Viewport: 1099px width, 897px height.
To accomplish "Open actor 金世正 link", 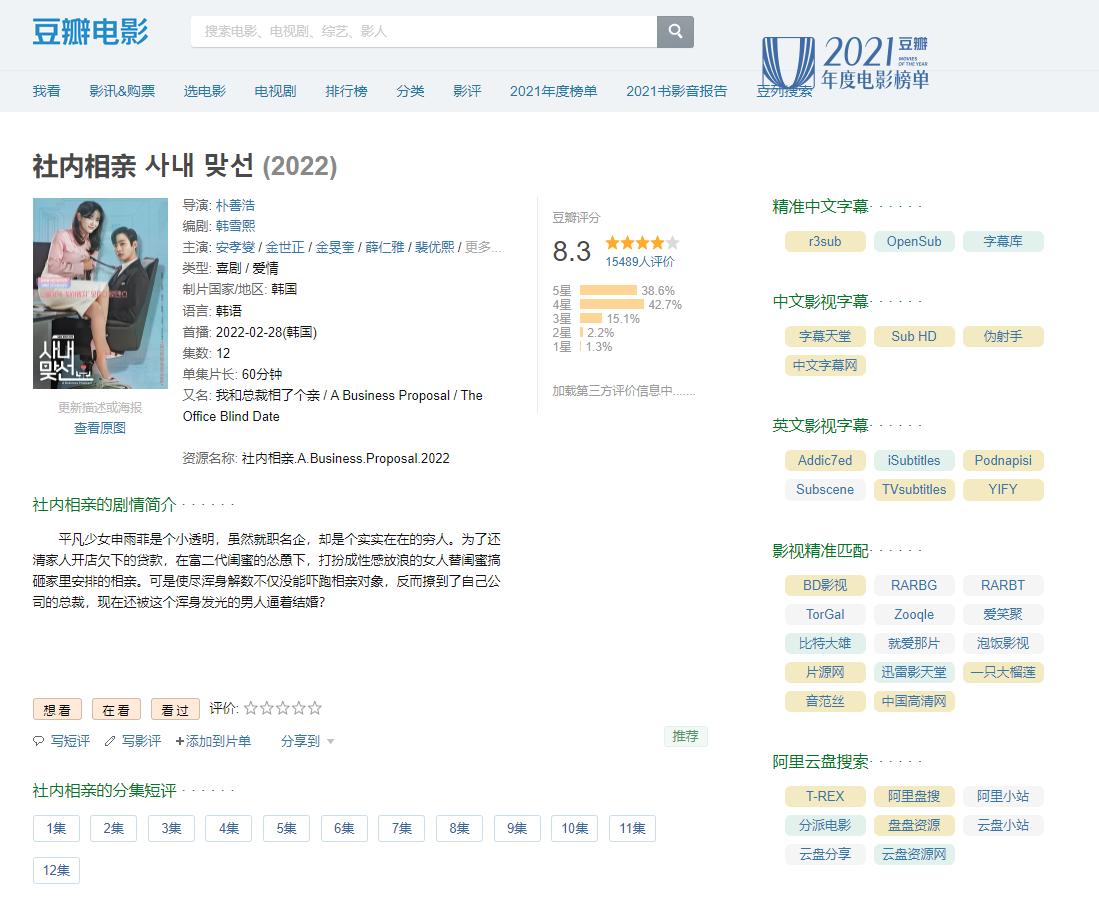I will (x=285, y=247).
